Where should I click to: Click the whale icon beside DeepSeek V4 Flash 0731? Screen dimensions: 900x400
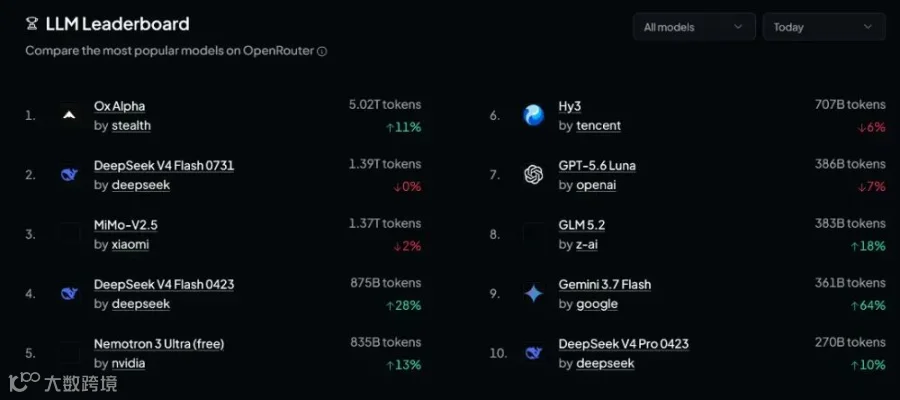[x=69, y=175]
